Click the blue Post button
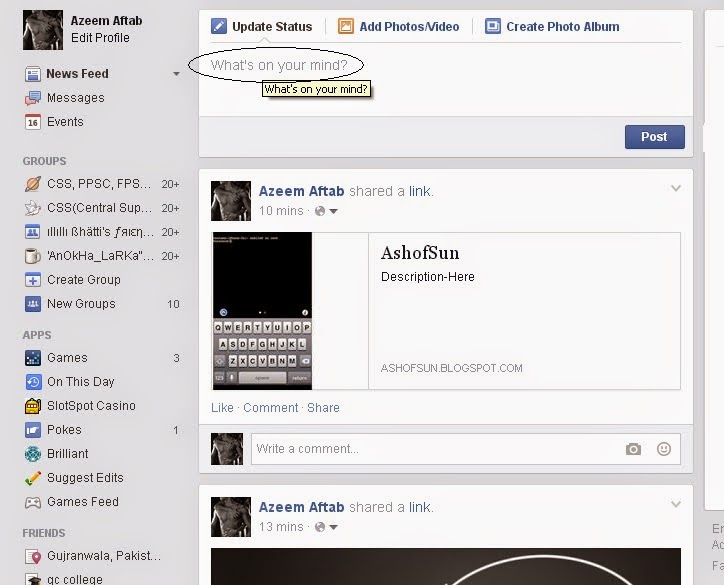Image resolution: width=724 pixels, height=585 pixels. (655, 137)
